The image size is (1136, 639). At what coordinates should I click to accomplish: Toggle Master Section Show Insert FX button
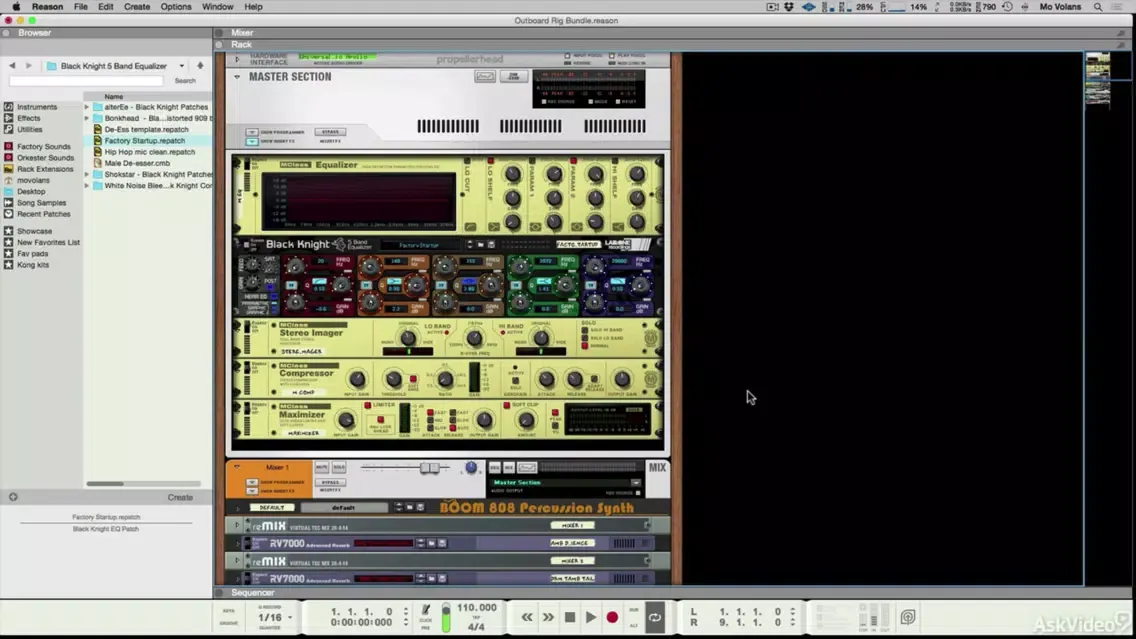251,141
